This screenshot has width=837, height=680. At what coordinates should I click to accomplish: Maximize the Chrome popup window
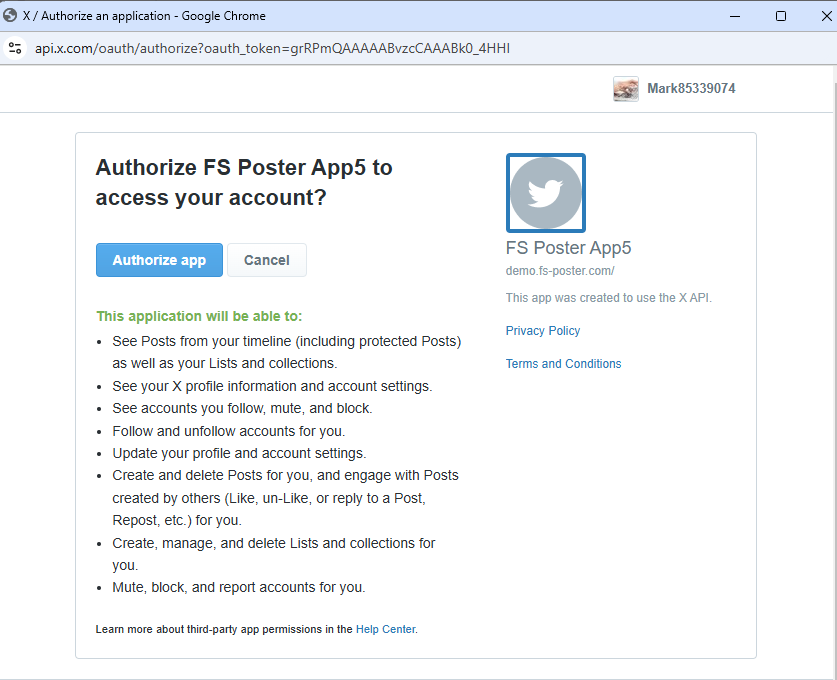(780, 16)
